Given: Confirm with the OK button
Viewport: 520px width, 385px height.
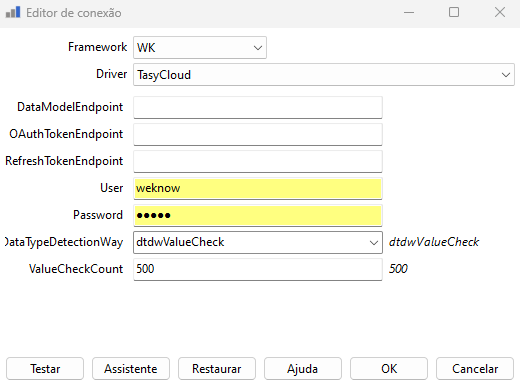Looking at the screenshot, I should pos(389,369).
